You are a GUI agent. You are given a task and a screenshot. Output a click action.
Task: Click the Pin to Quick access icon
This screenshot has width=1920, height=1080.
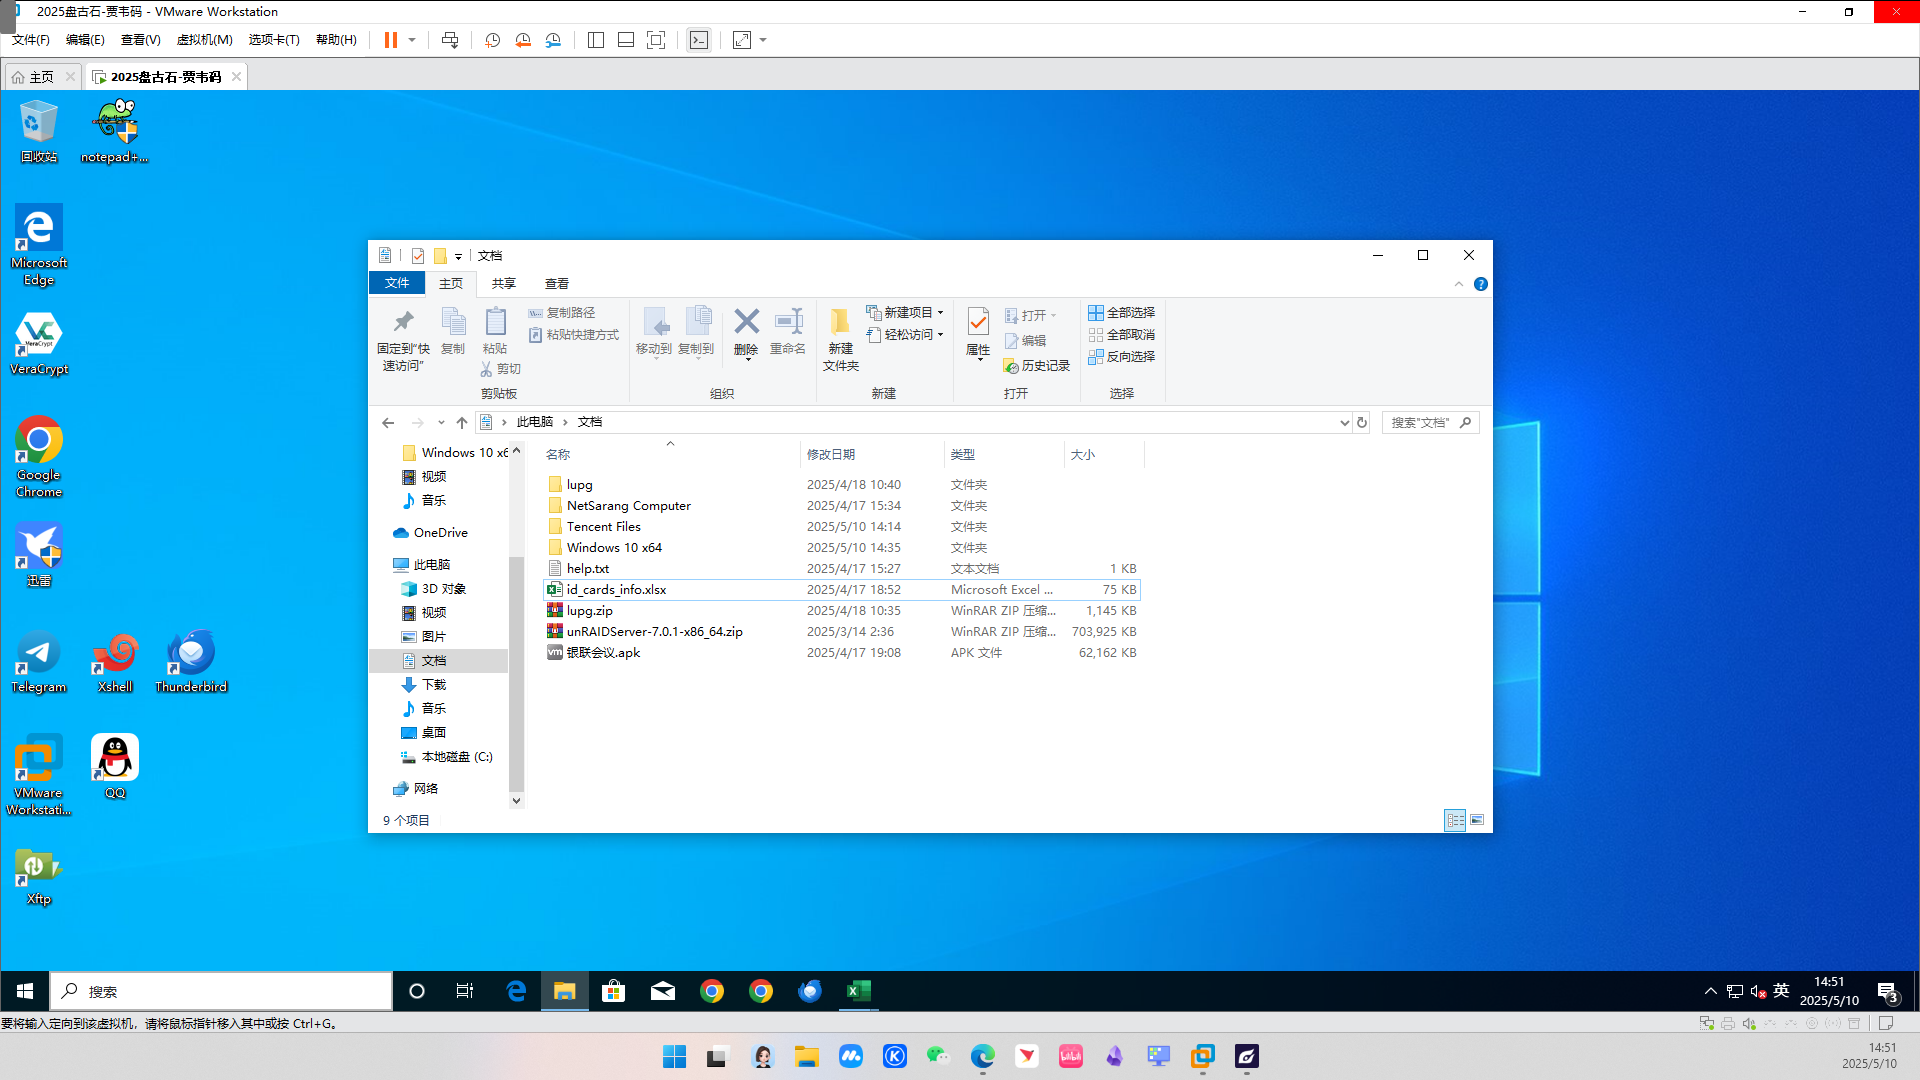(403, 323)
